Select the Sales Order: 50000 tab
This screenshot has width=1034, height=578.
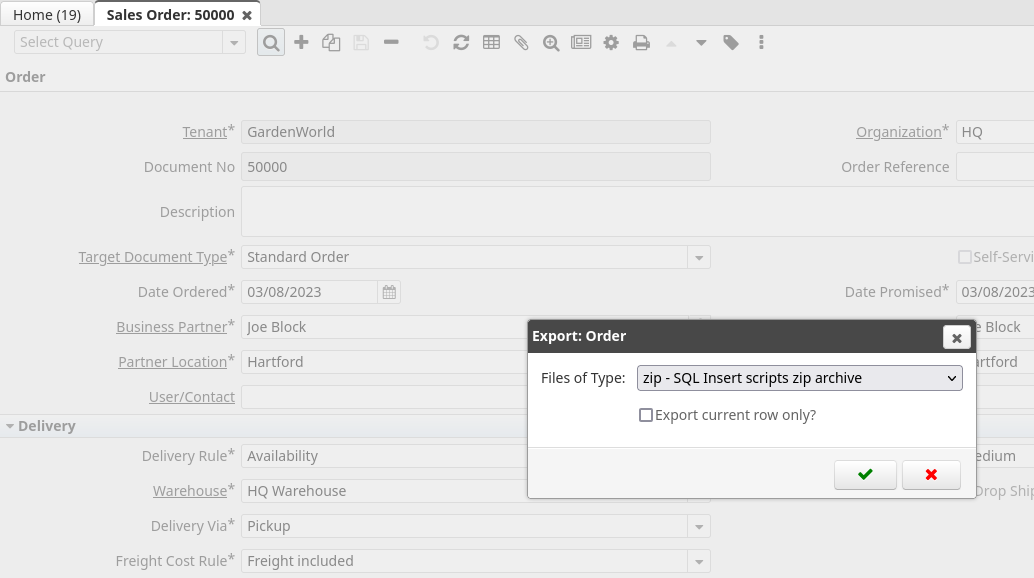point(170,14)
